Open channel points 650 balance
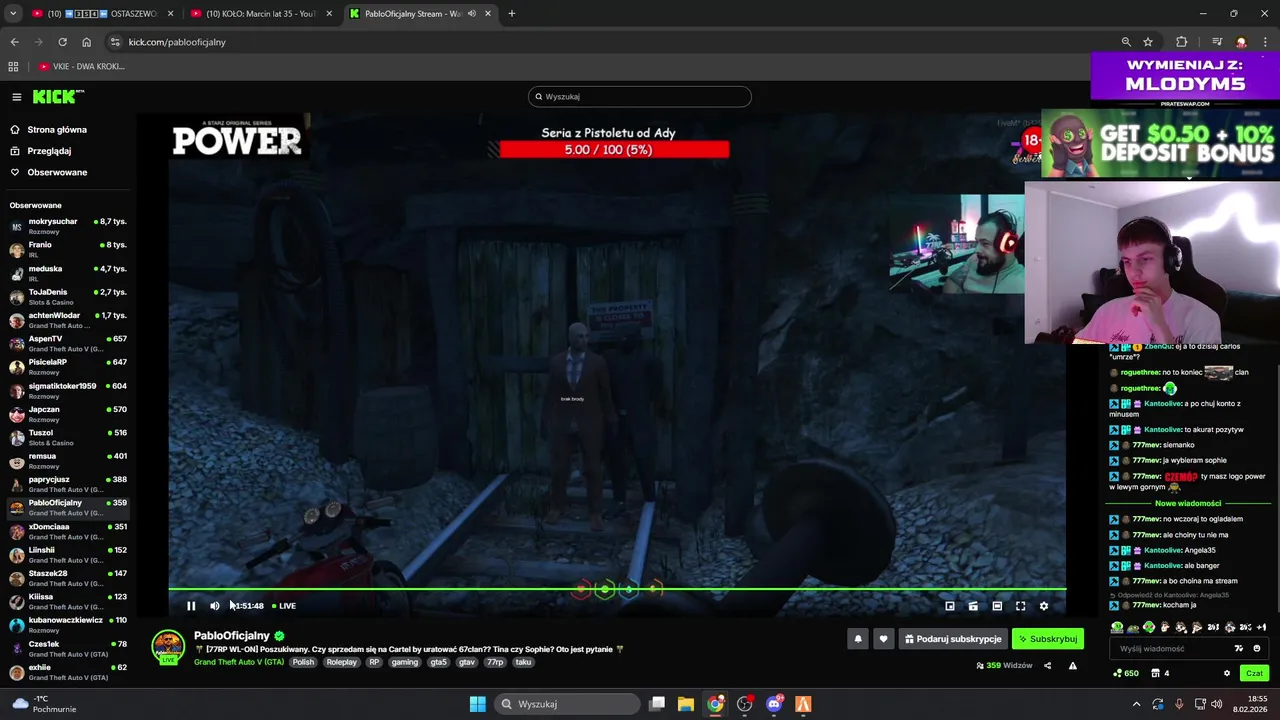 point(1126,674)
